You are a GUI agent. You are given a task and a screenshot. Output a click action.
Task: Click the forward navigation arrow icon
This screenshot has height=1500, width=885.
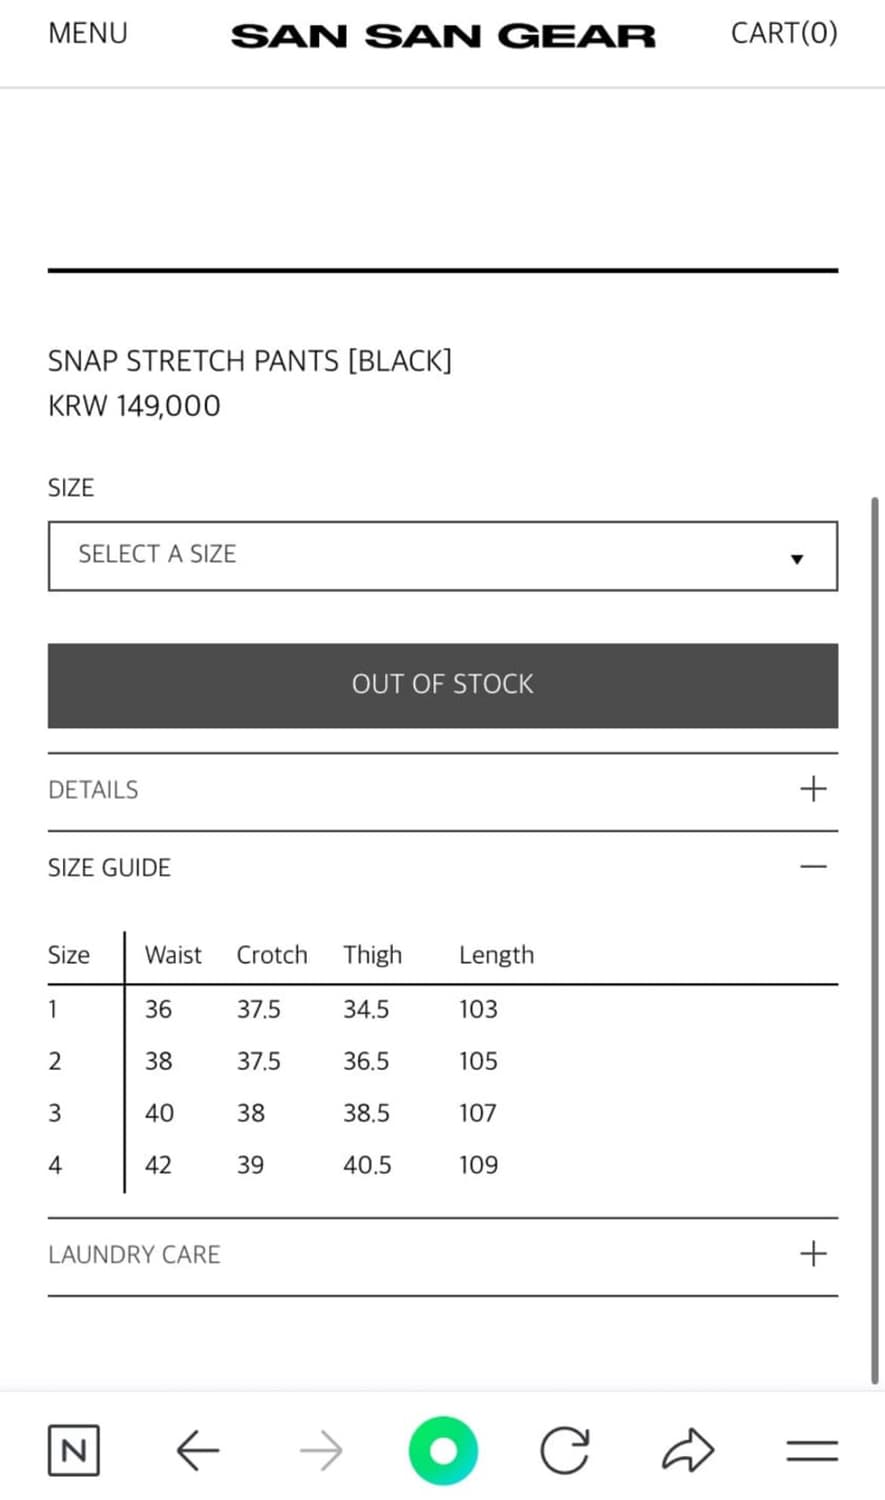(x=320, y=1449)
